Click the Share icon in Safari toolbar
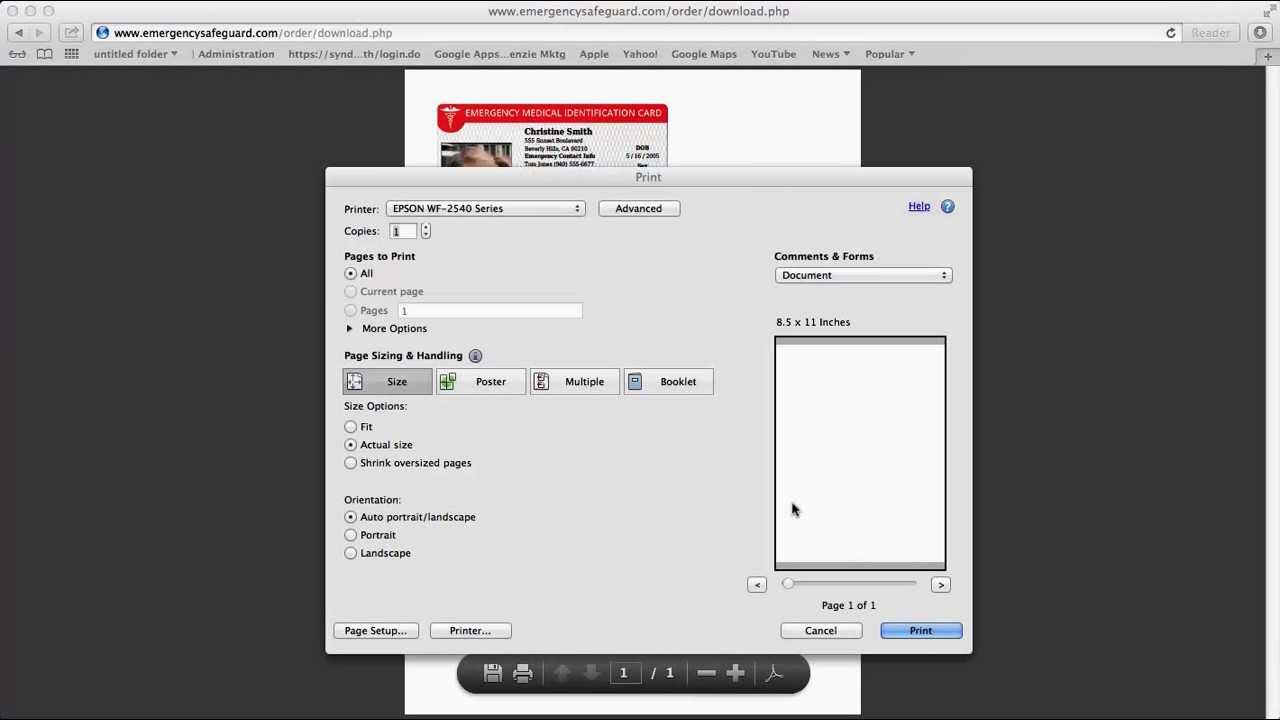 click(72, 33)
